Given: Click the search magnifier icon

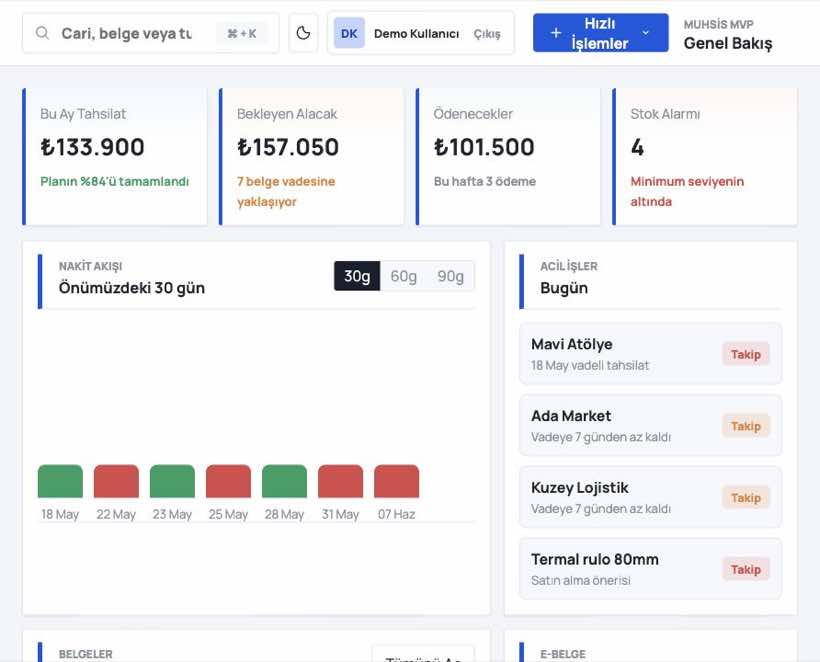Looking at the screenshot, I should (x=42, y=33).
